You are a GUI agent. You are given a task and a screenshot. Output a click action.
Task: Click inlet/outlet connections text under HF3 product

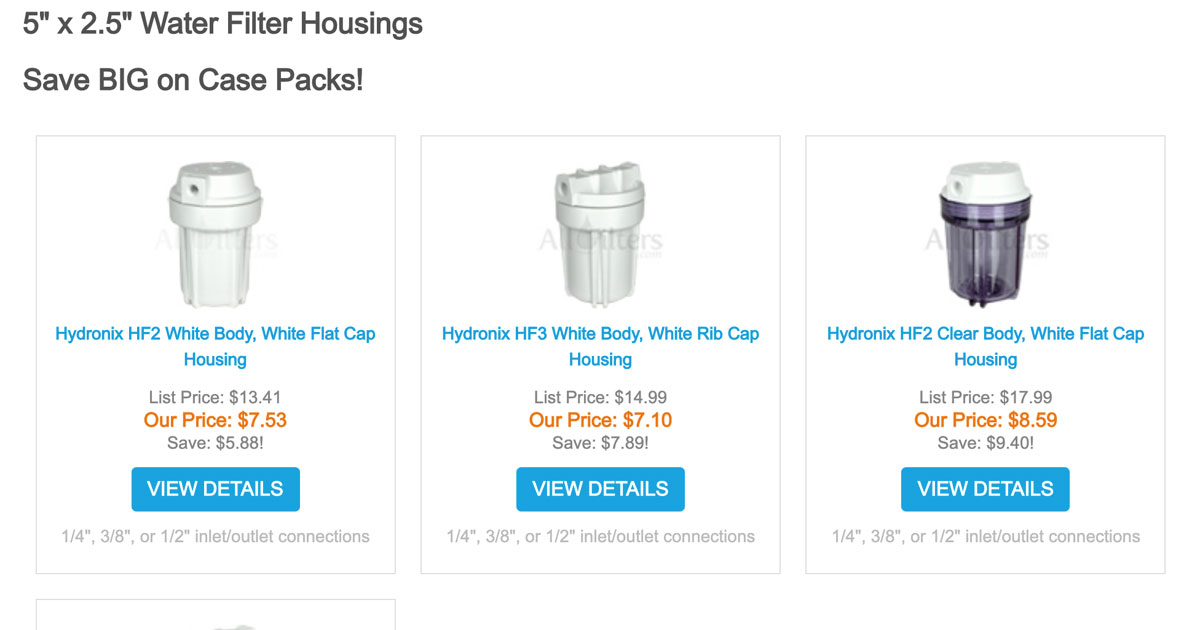[x=600, y=536]
